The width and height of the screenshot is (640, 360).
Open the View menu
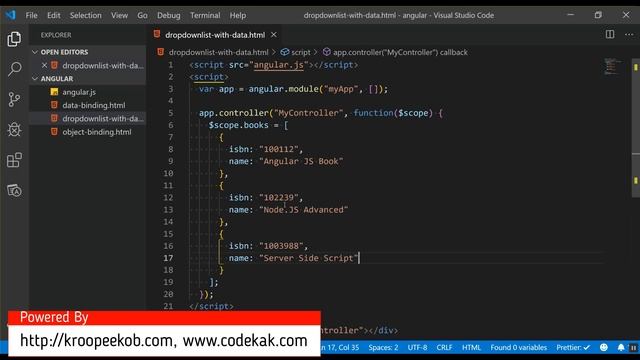119,15
